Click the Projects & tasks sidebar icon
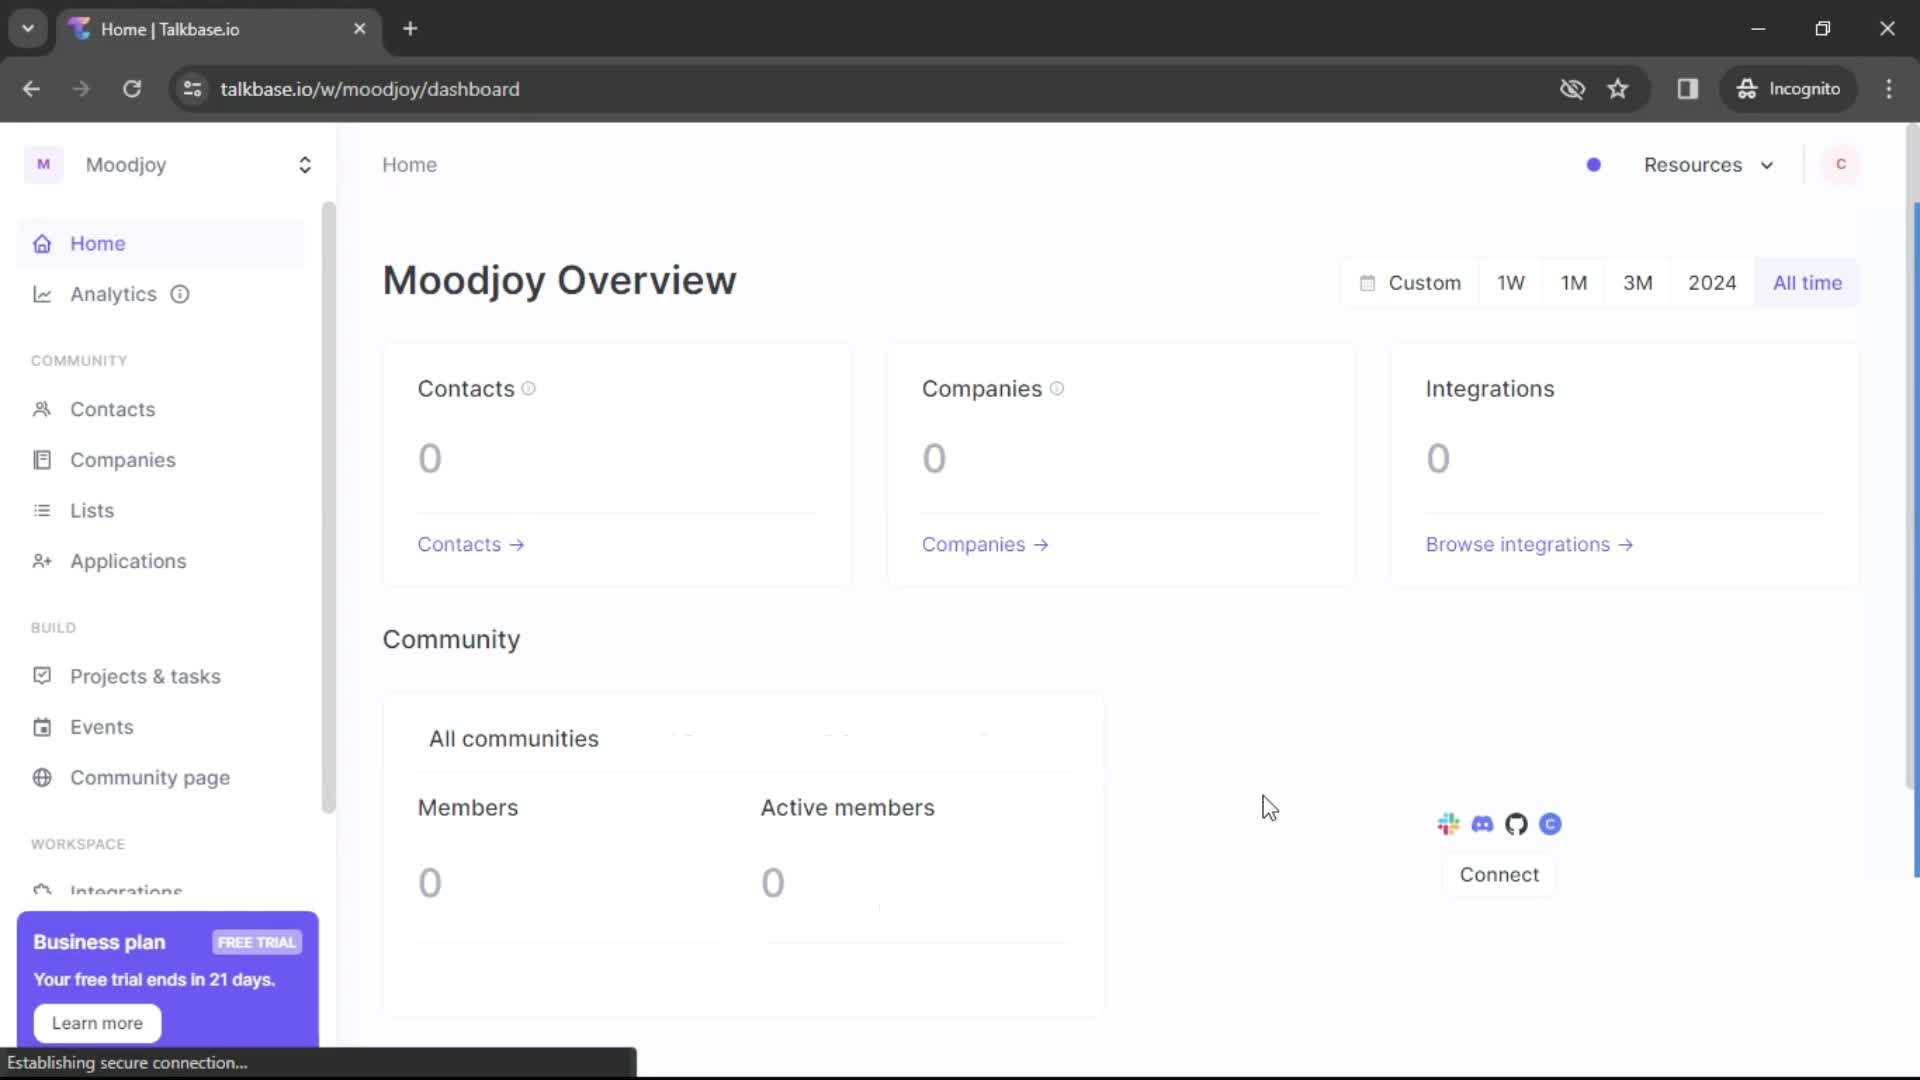The image size is (1920, 1080). (40, 676)
